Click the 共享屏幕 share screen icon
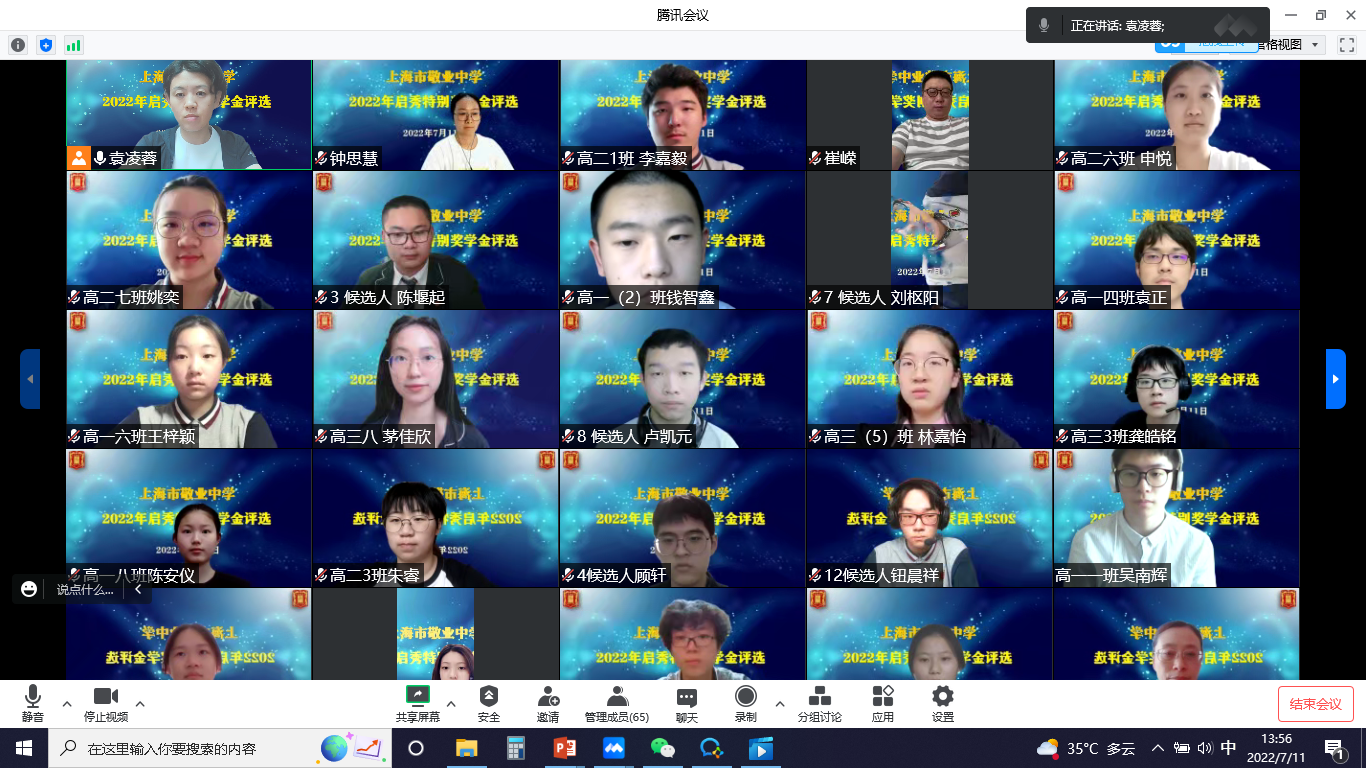 pyautogui.click(x=417, y=697)
